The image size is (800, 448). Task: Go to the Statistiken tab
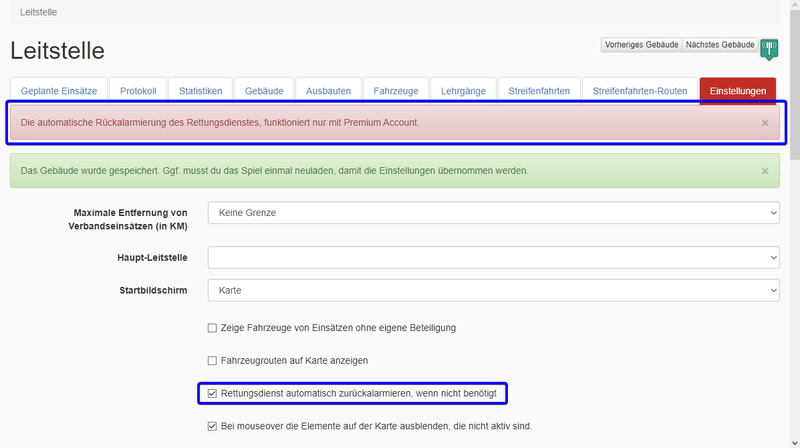(x=201, y=91)
